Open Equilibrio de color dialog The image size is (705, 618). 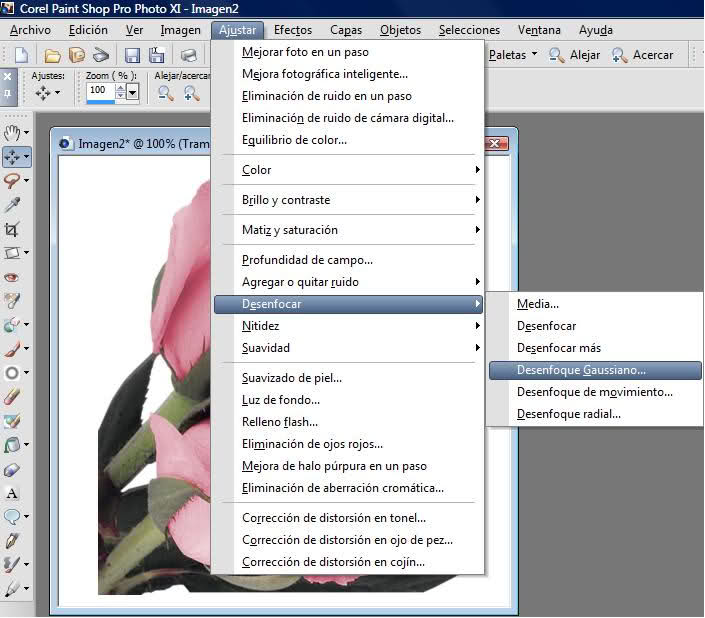click(x=348, y=140)
